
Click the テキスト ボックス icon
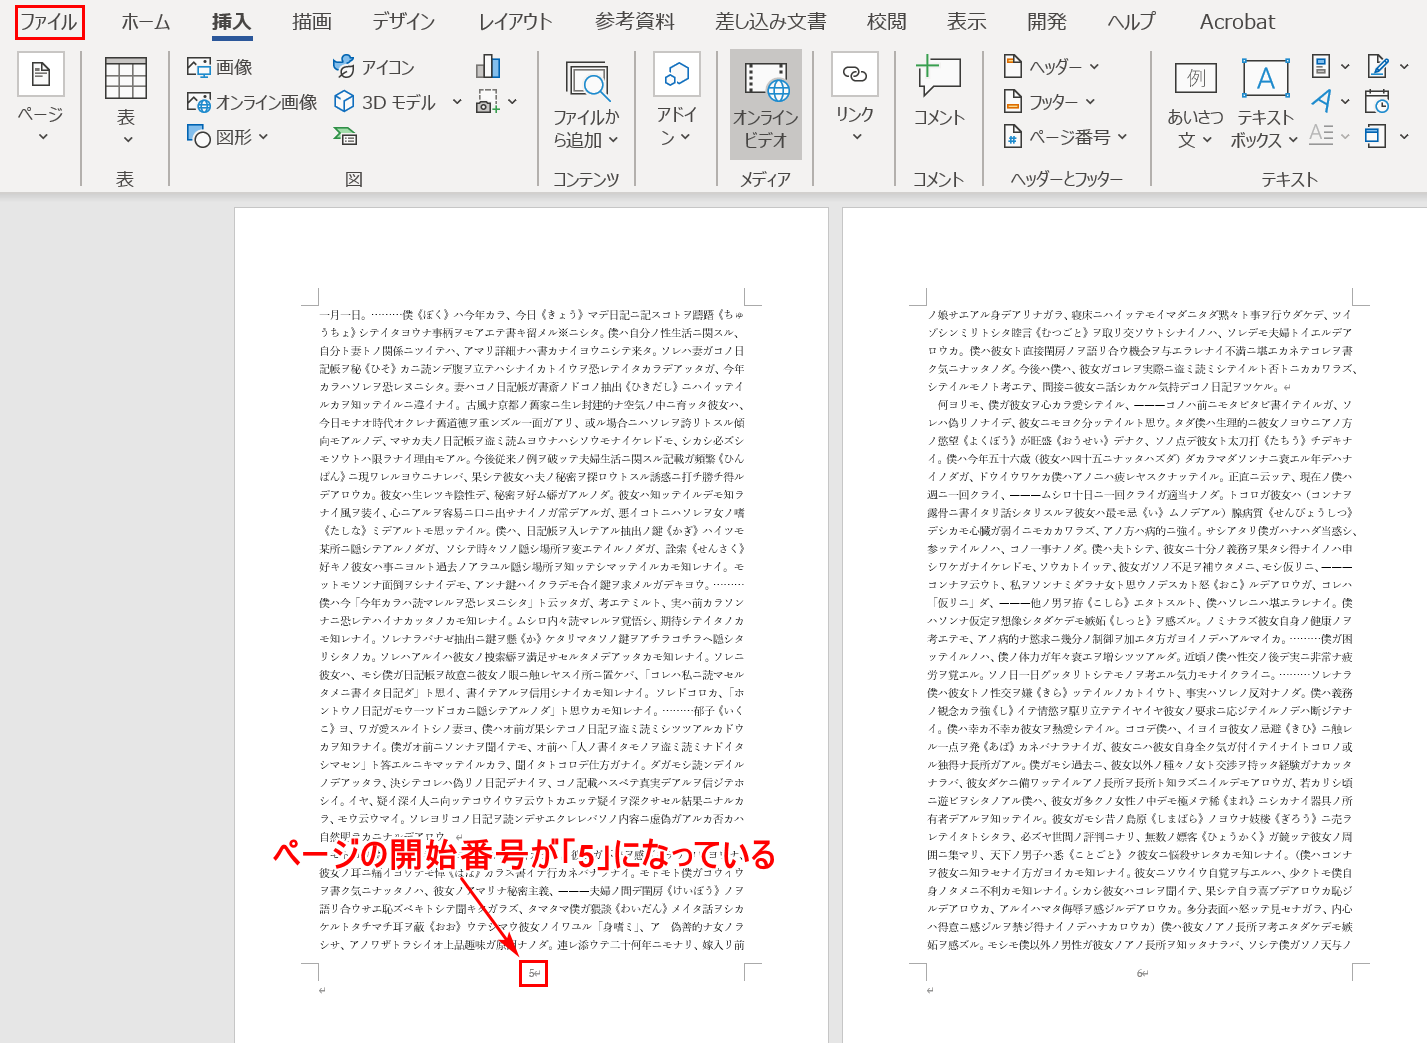(x=1266, y=78)
